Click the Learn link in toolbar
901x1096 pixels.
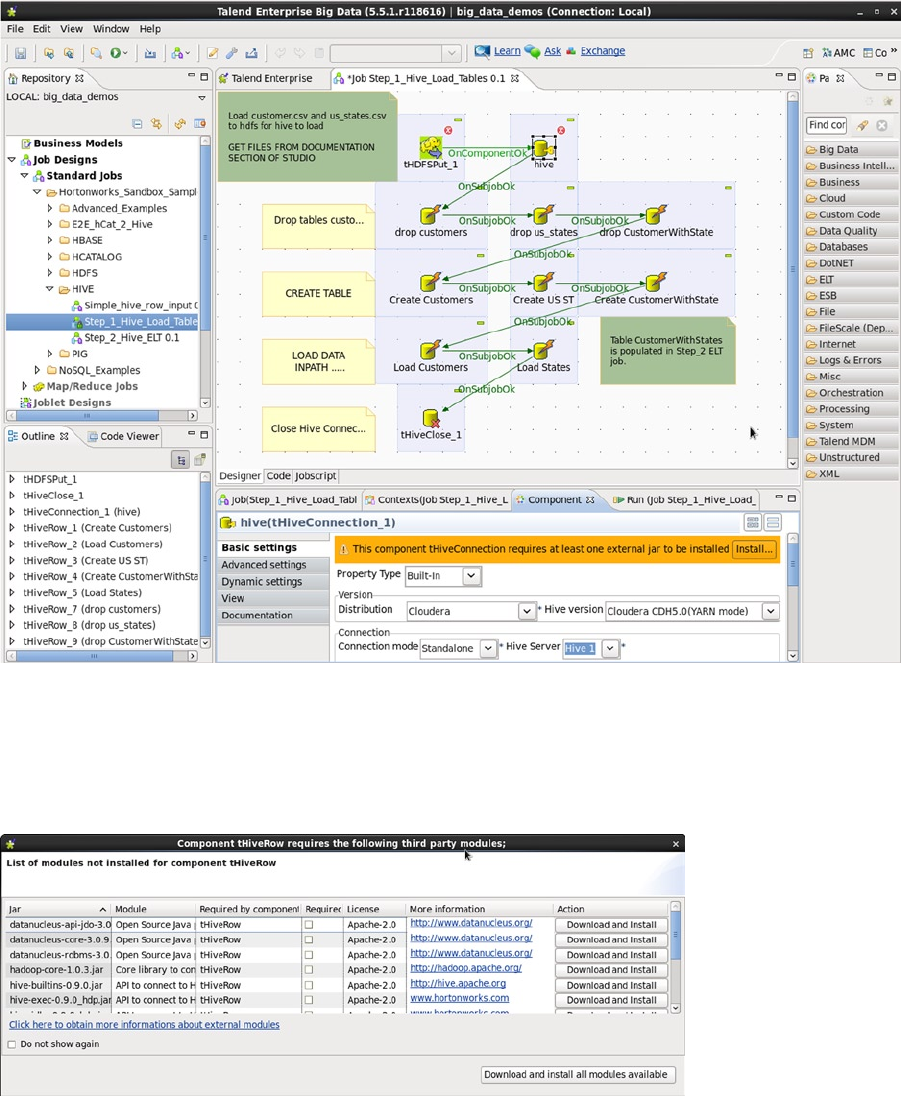click(507, 51)
